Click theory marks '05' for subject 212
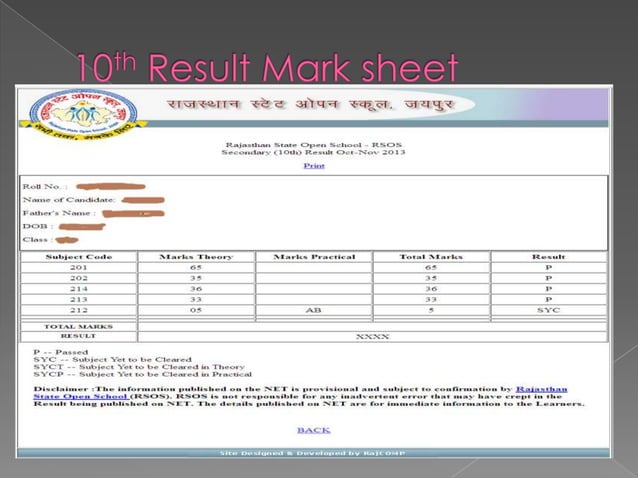The image size is (638, 478). pyautogui.click(x=196, y=310)
